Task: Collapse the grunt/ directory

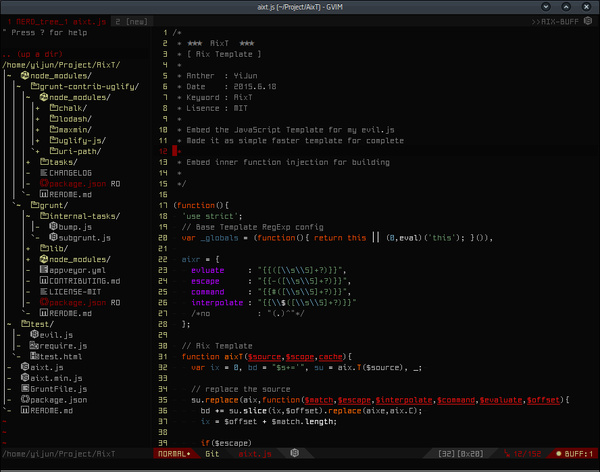Action: [19, 205]
